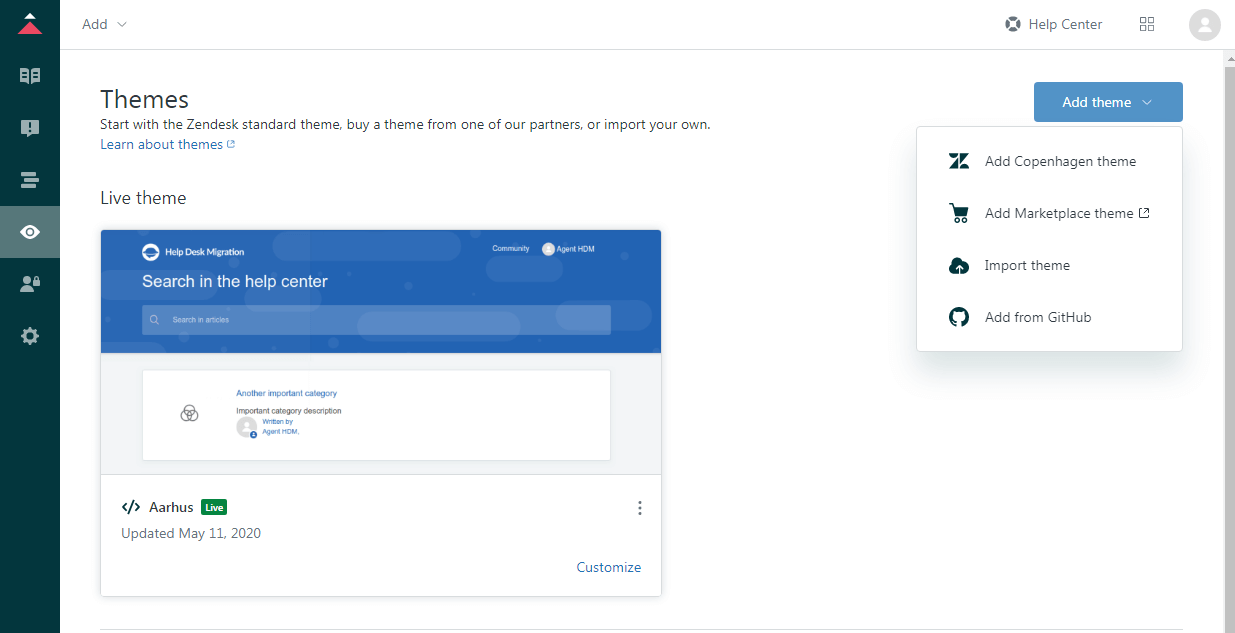Click Customize on the Aarhus theme

(608, 566)
